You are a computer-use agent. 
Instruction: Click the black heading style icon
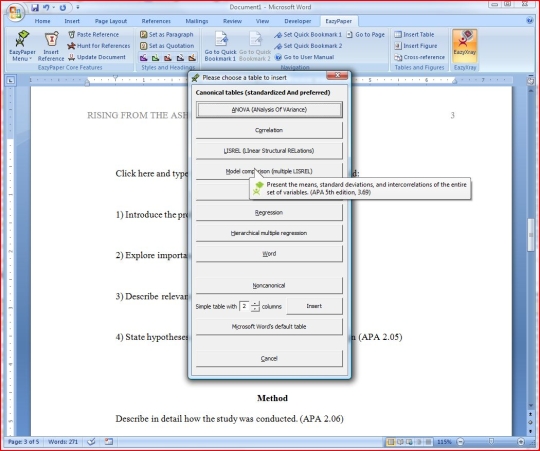coord(180,57)
